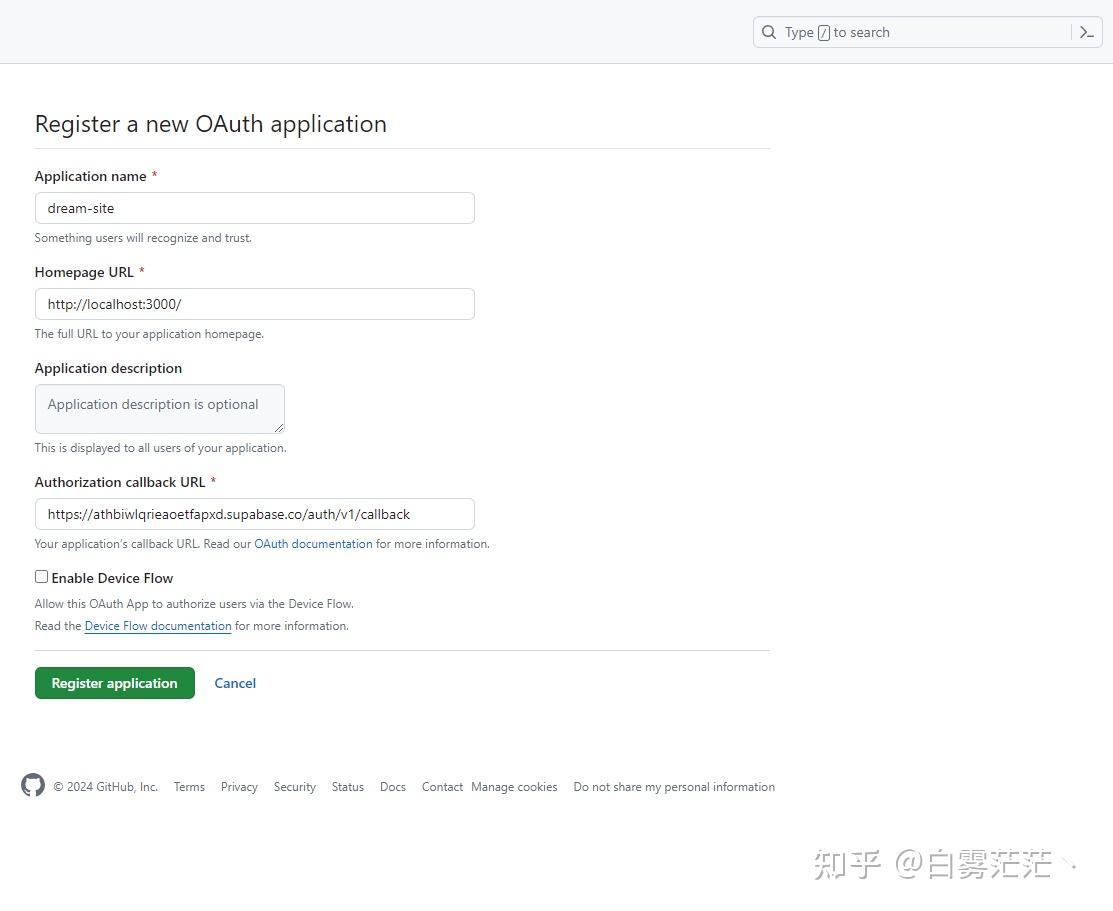Click Do not share my personal information
This screenshot has width=1113, height=911.
(x=674, y=787)
